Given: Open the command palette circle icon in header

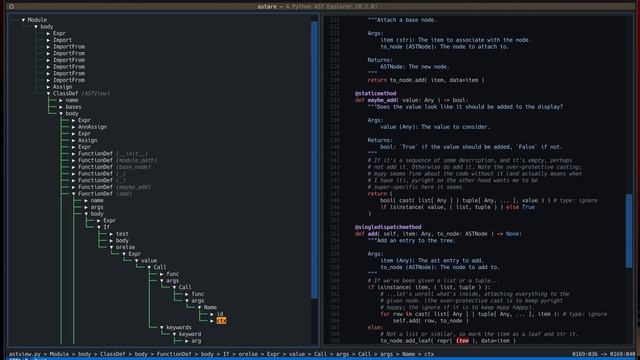Looking at the screenshot, I should (x=11, y=7).
